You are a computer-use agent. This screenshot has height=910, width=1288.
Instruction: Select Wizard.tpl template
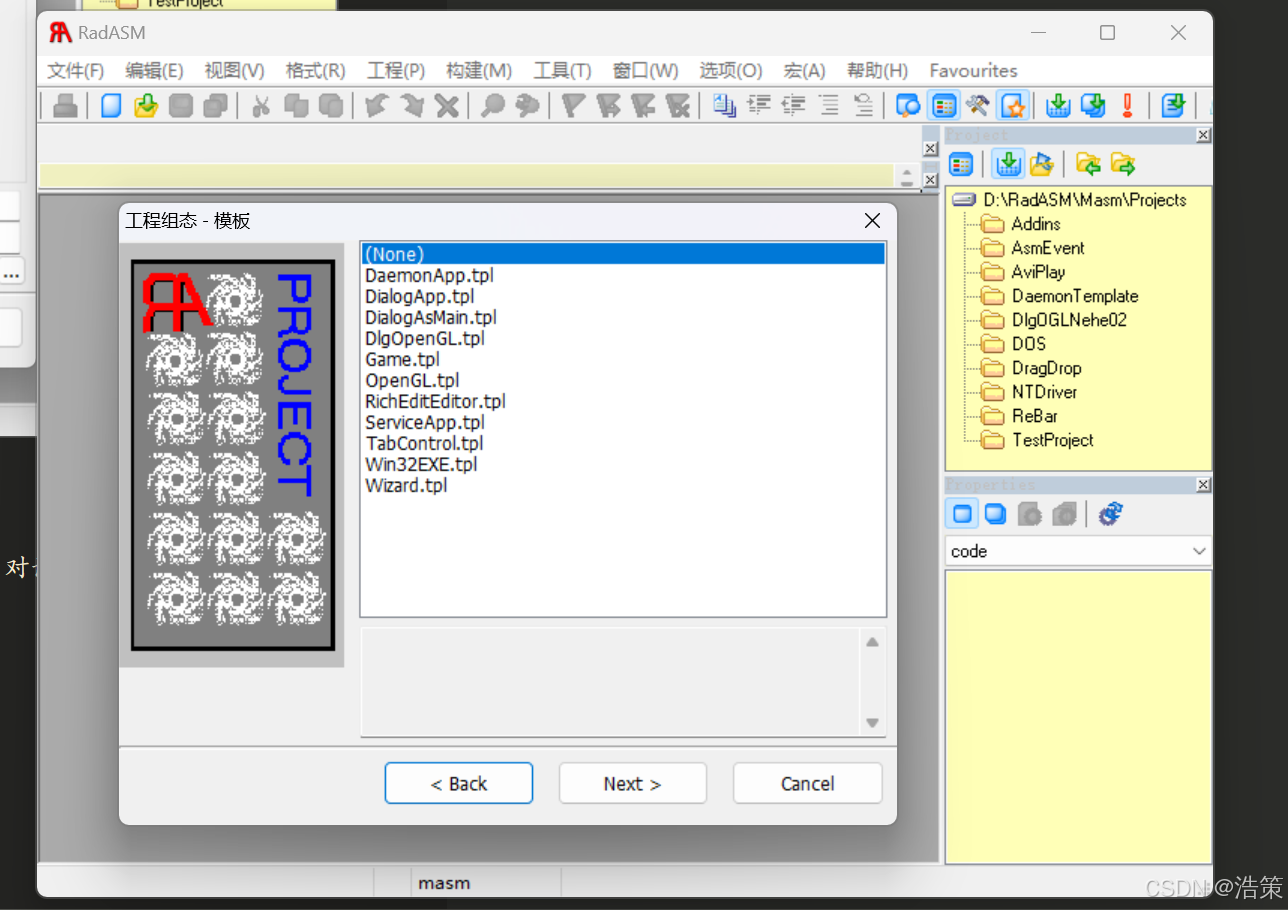(x=405, y=485)
